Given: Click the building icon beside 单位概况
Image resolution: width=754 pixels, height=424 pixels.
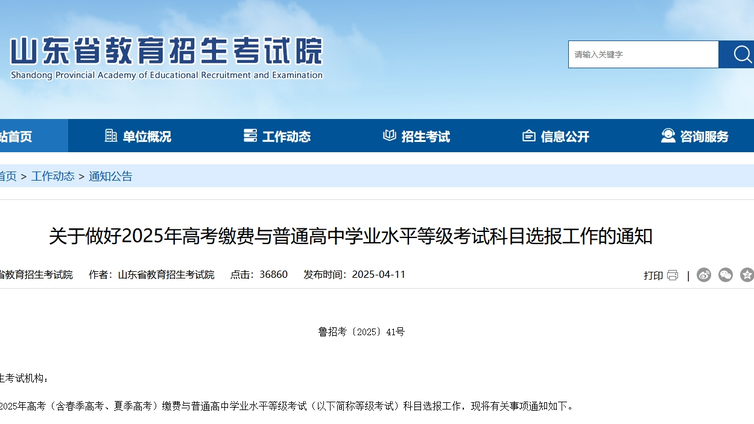Looking at the screenshot, I should pyautogui.click(x=111, y=136).
